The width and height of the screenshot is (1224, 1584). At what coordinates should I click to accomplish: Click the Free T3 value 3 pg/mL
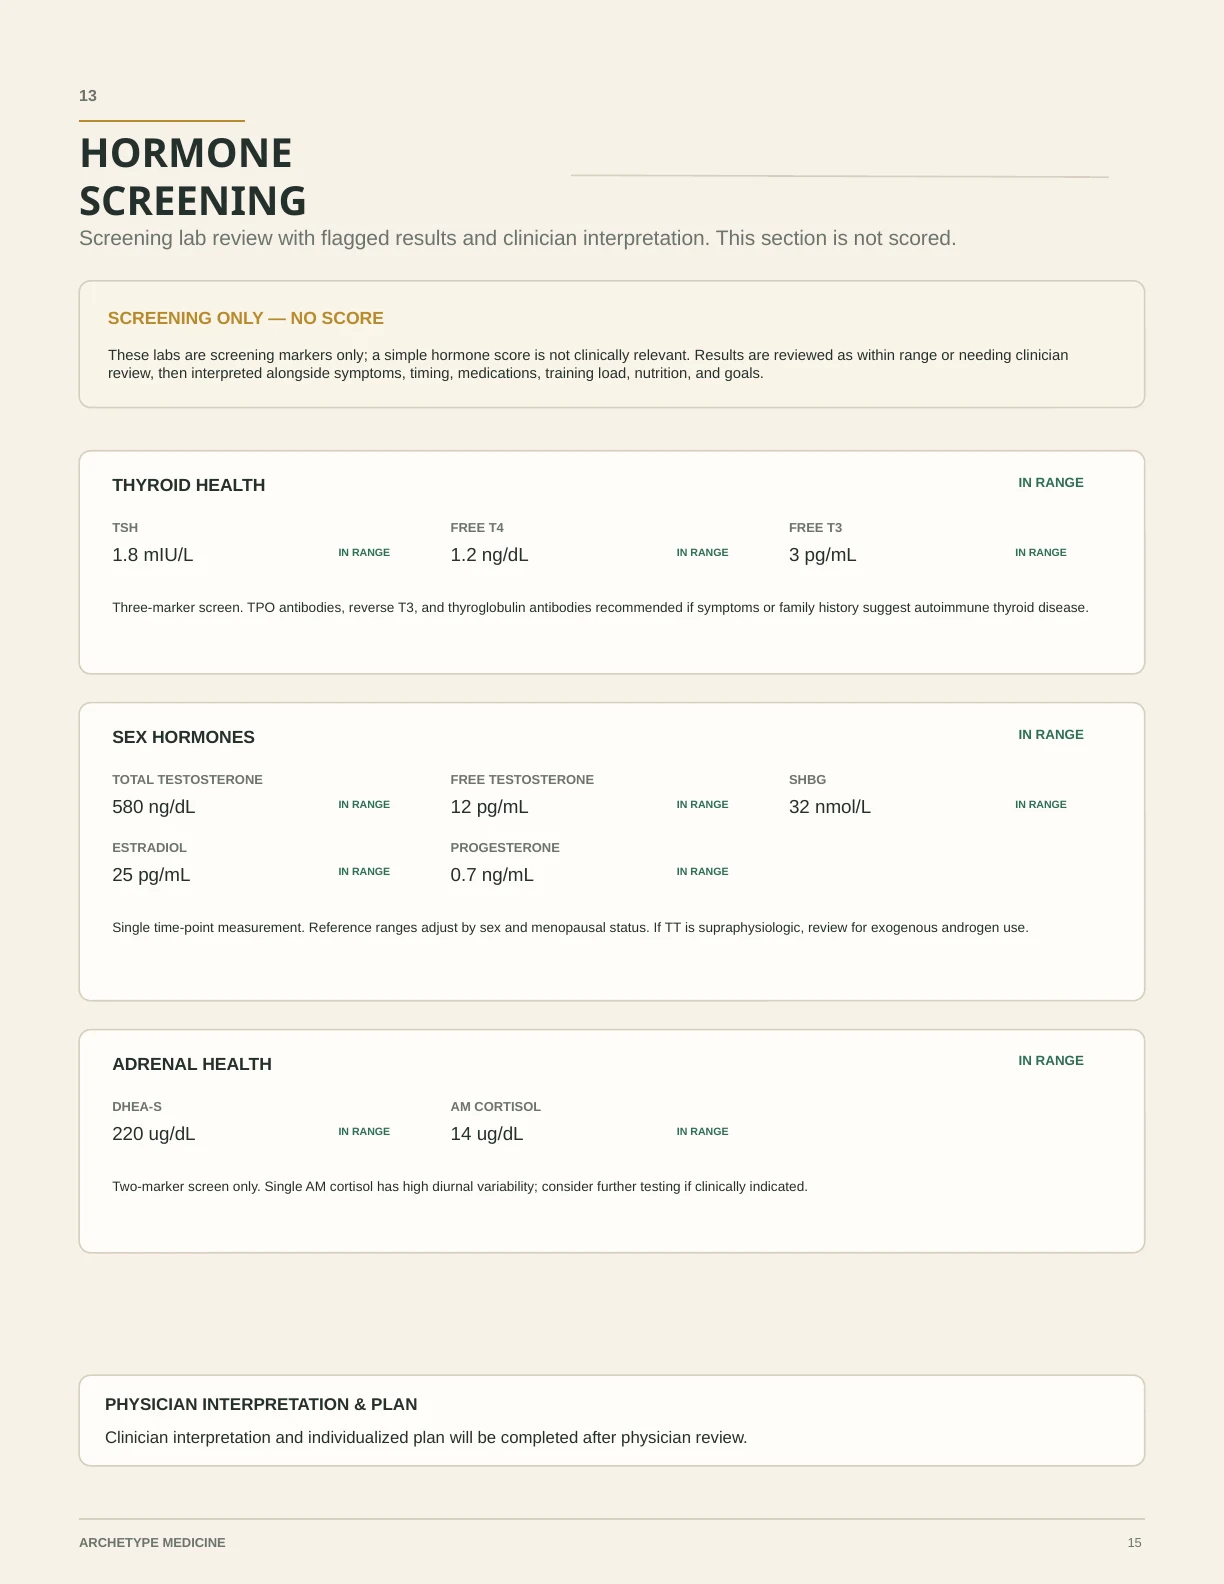coord(822,555)
